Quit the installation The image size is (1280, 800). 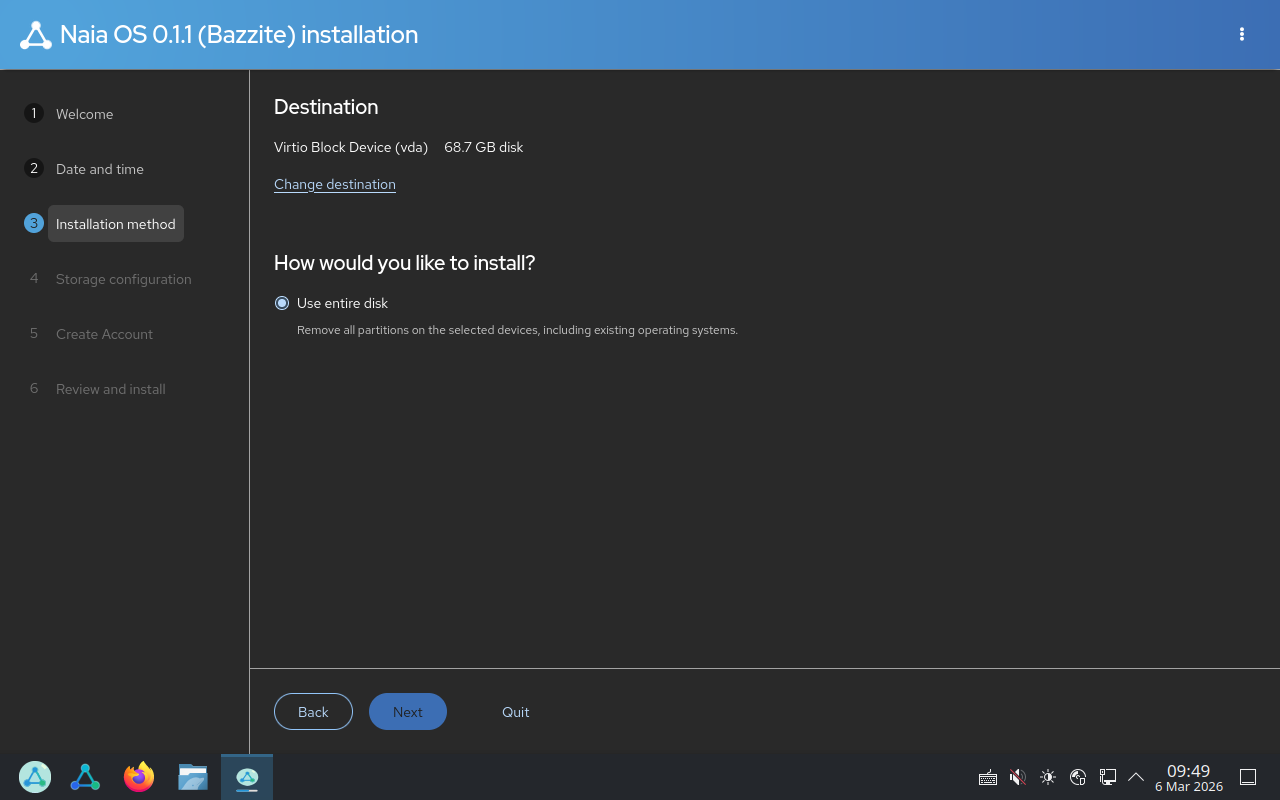(x=515, y=711)
